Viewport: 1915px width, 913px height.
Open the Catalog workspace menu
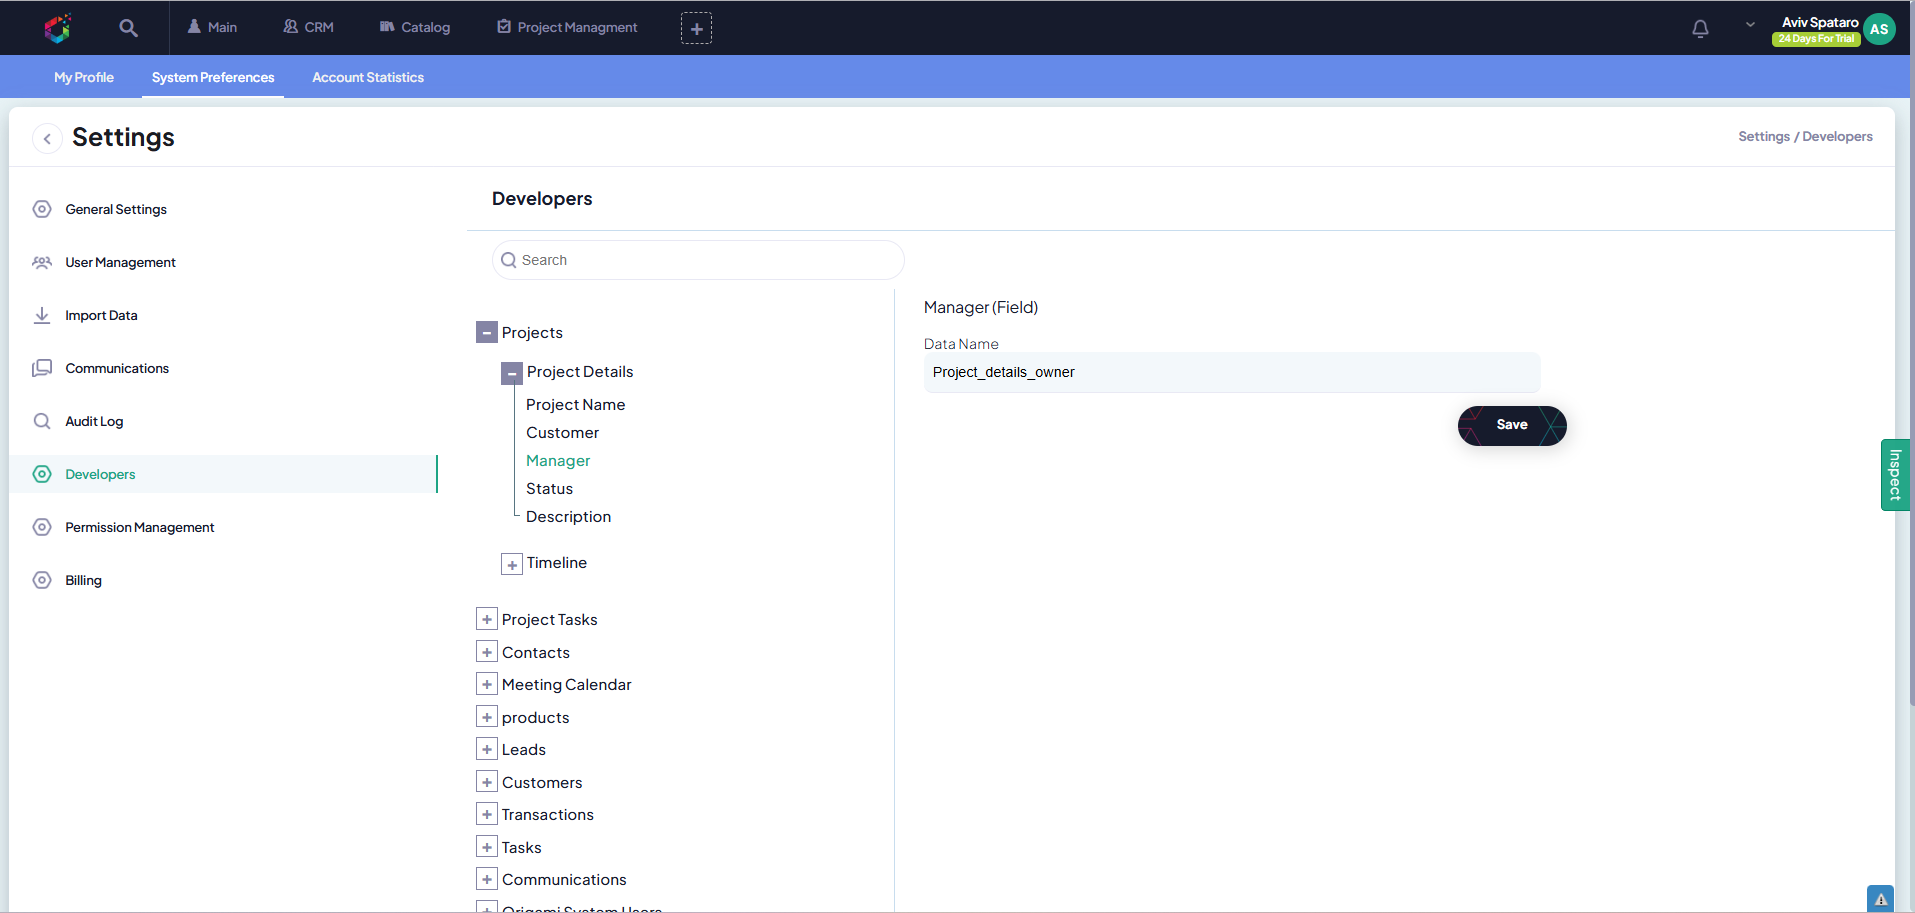(x=415, y=27)
